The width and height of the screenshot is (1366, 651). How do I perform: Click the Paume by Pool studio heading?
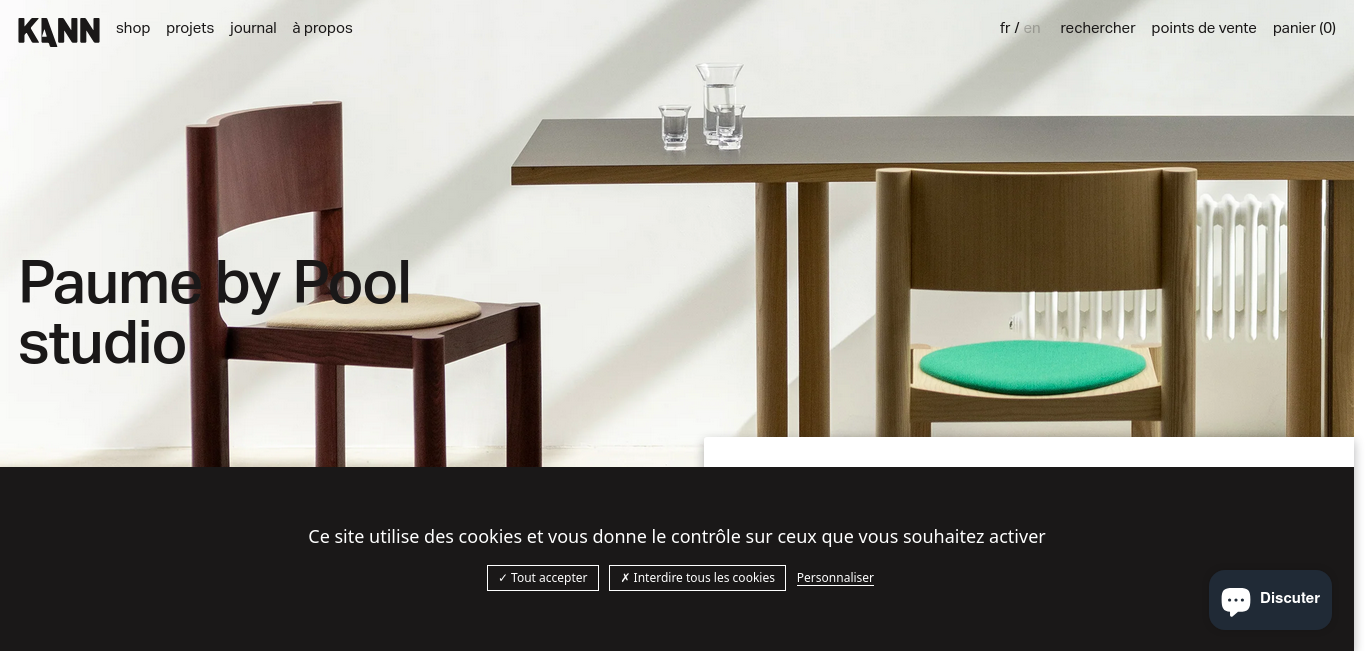tap(215, 313)
